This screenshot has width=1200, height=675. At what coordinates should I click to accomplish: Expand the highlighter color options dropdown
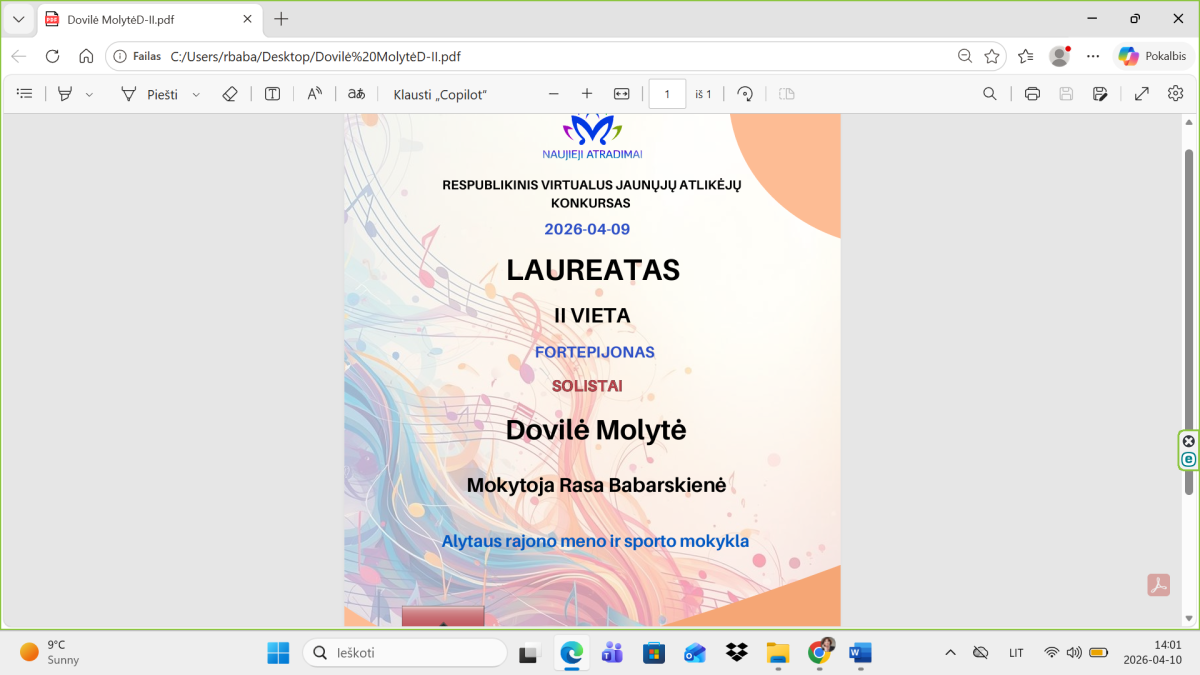[x=89, y=94]
